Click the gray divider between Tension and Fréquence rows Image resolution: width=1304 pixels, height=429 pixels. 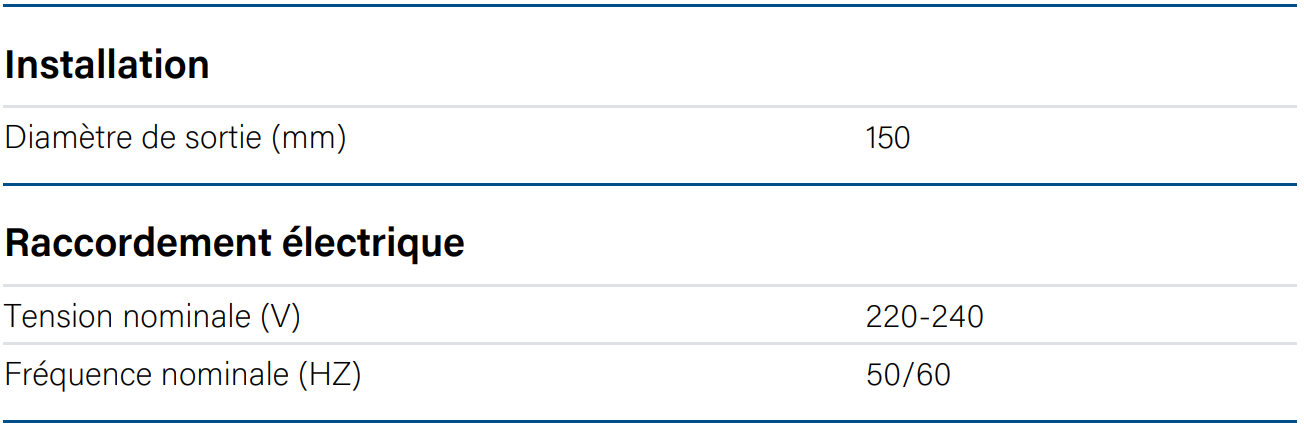[x=652, y=345]
